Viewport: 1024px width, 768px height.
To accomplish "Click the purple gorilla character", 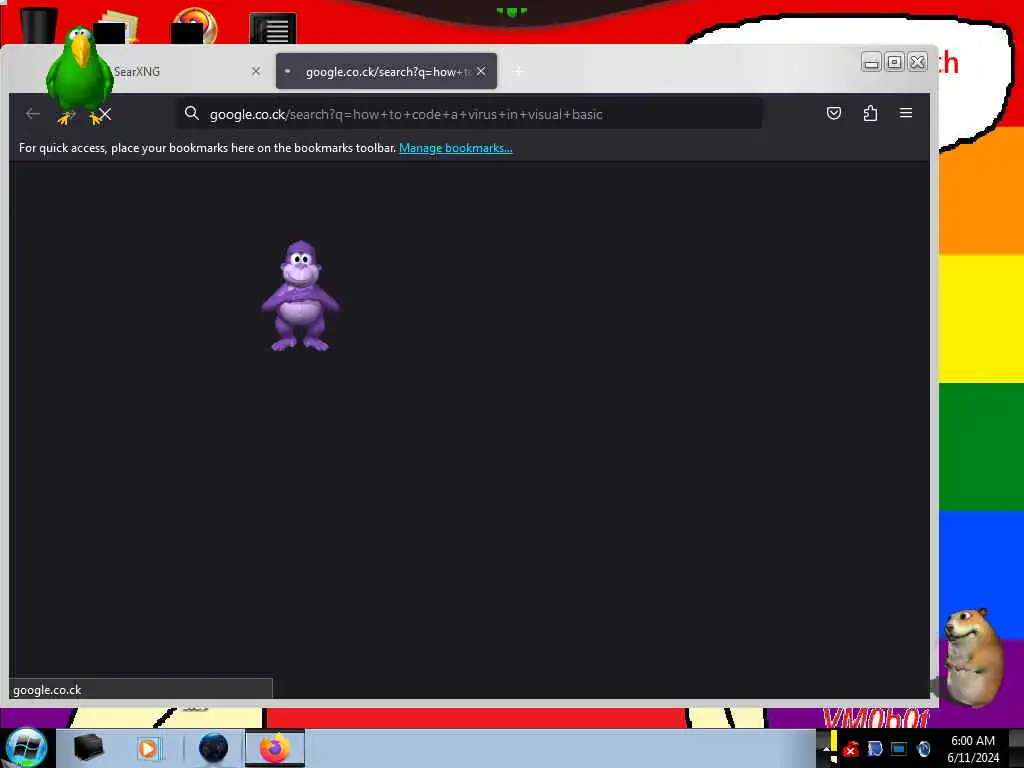I will tap(300, 296).
